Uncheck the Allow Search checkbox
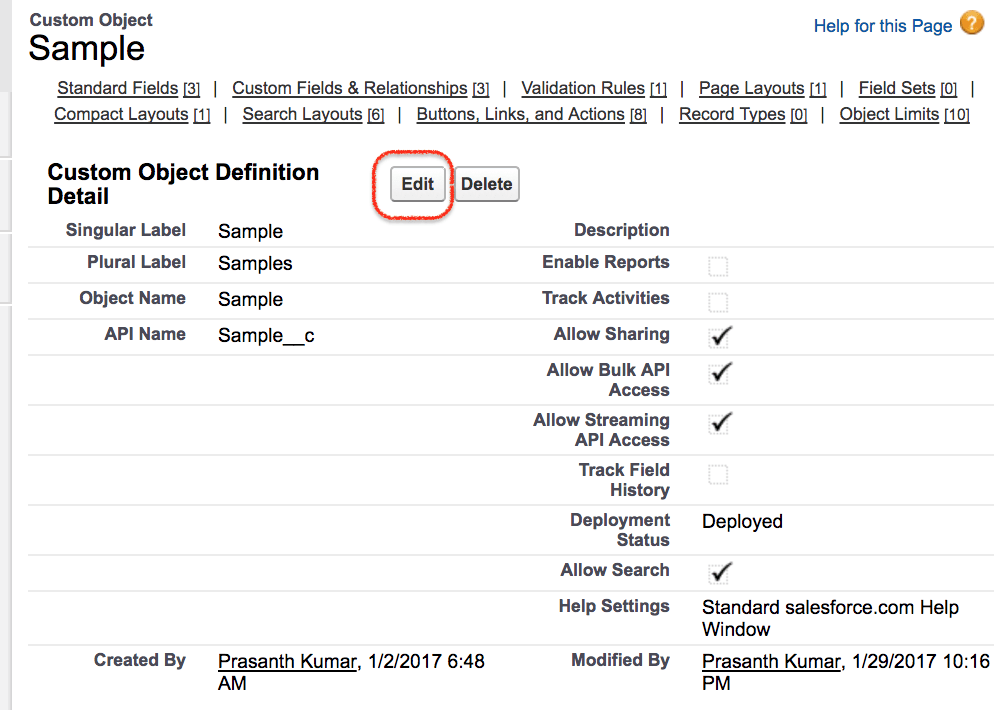The height and width of the screenshot is (710, 998). [718, 572]
